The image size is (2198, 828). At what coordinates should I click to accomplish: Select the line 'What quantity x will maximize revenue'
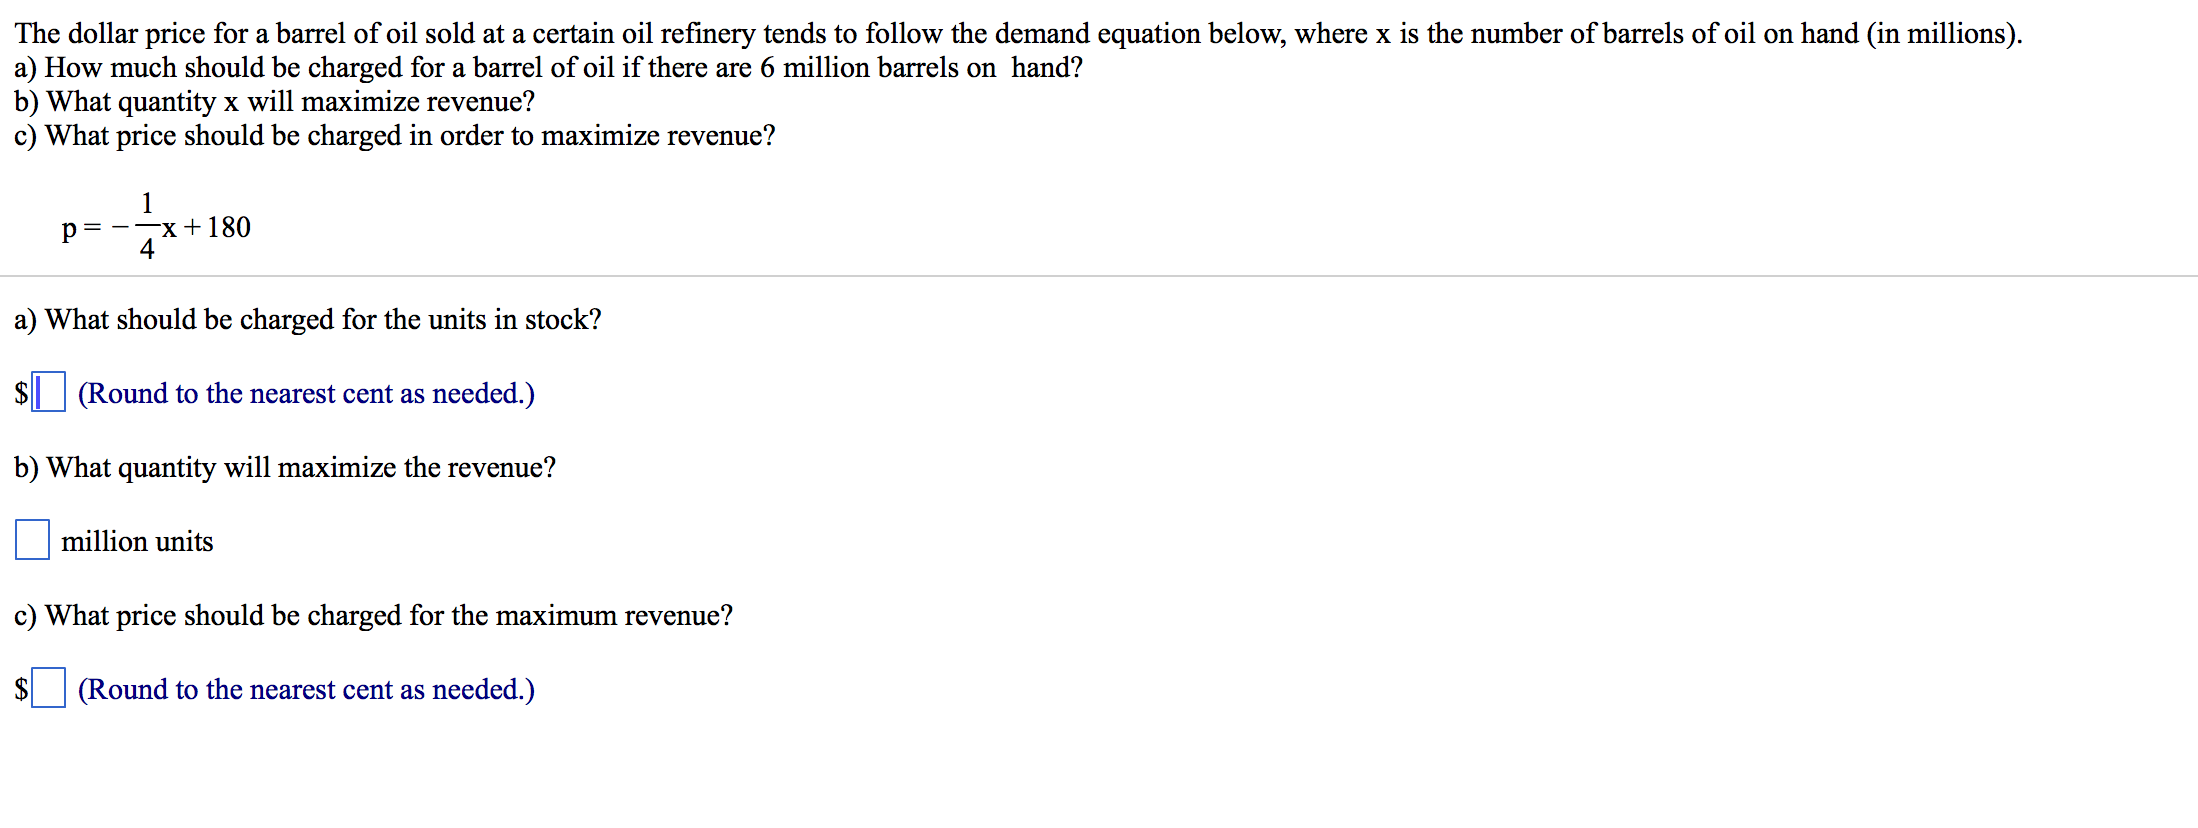click(274, 101)
